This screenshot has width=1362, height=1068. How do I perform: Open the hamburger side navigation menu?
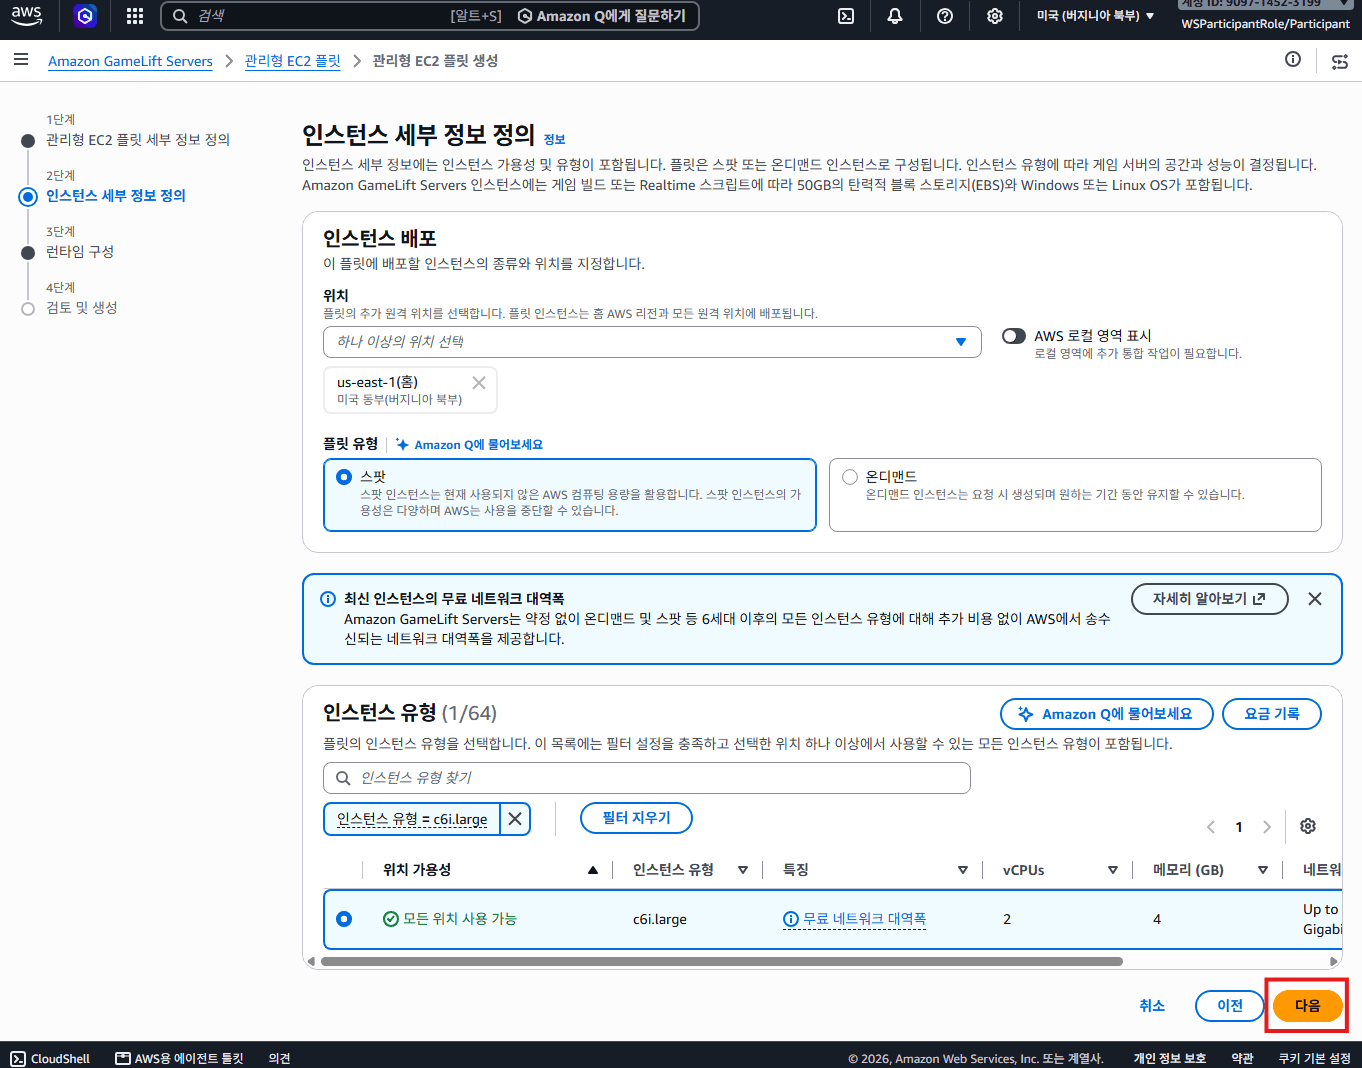[x=21, y=60]
